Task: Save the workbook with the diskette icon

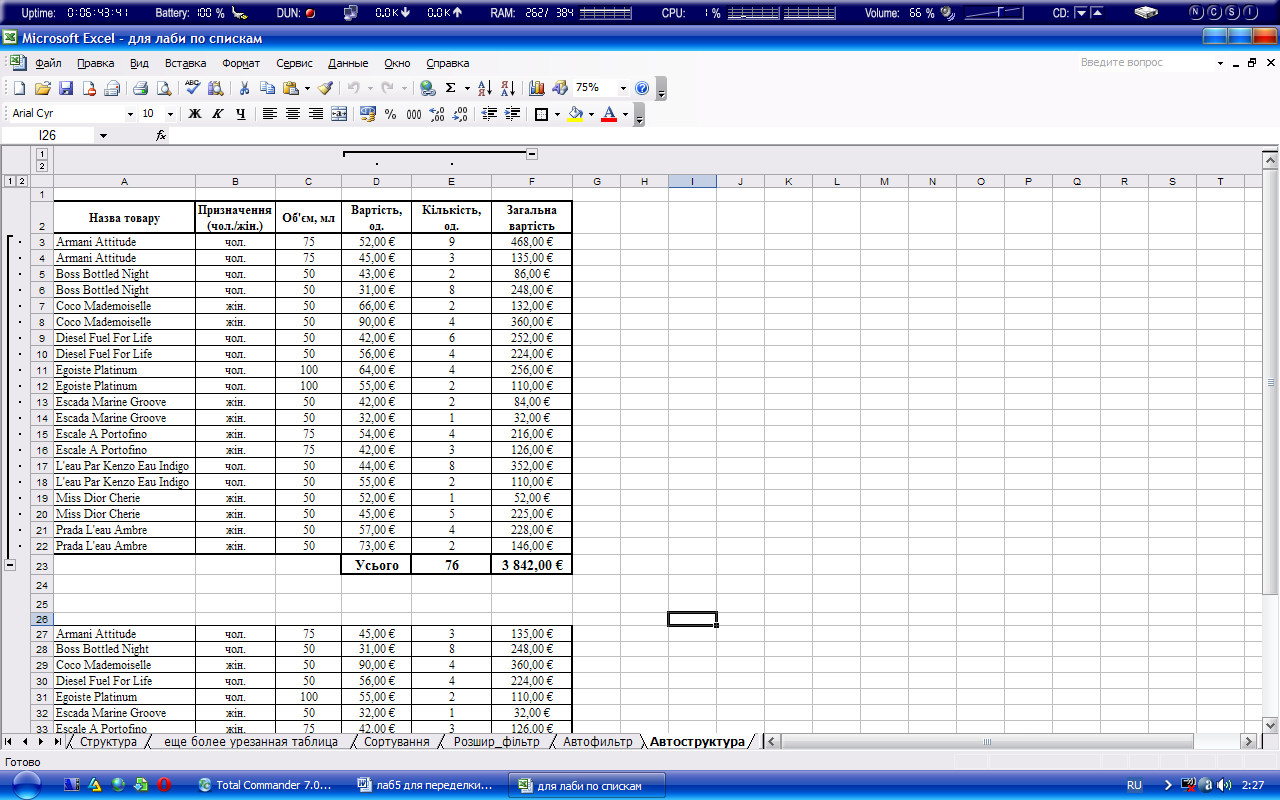Action: [x=66, y=88]
